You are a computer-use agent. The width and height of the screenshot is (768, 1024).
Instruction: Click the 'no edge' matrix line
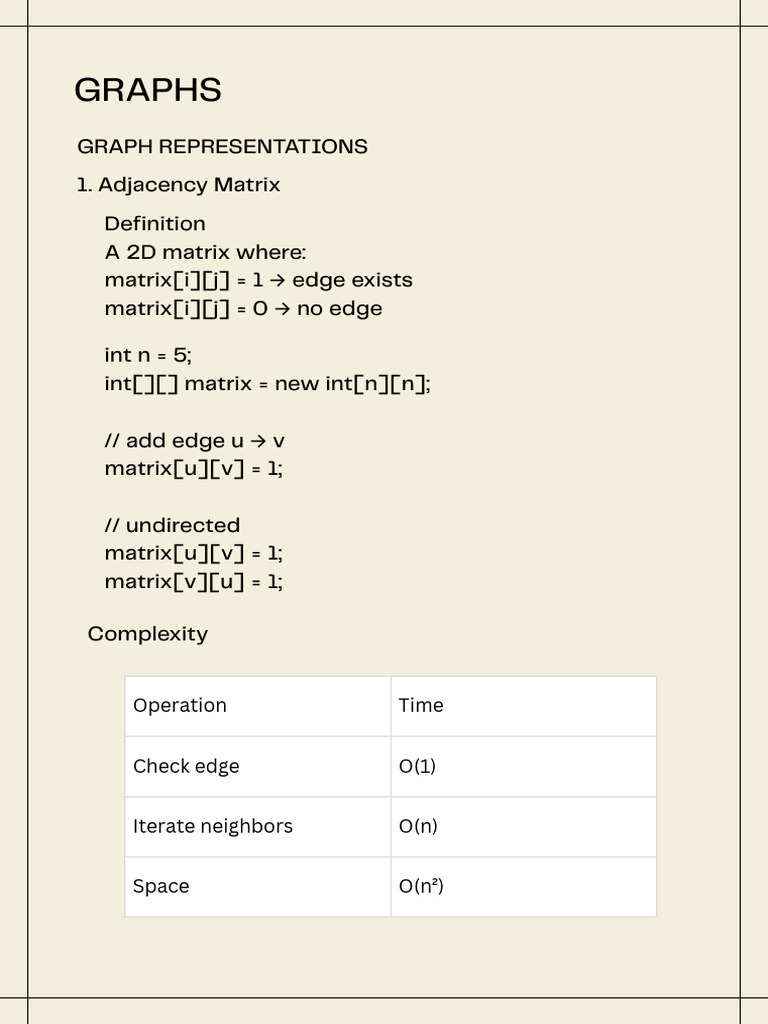pyautogui.click(x=244, y=308)
